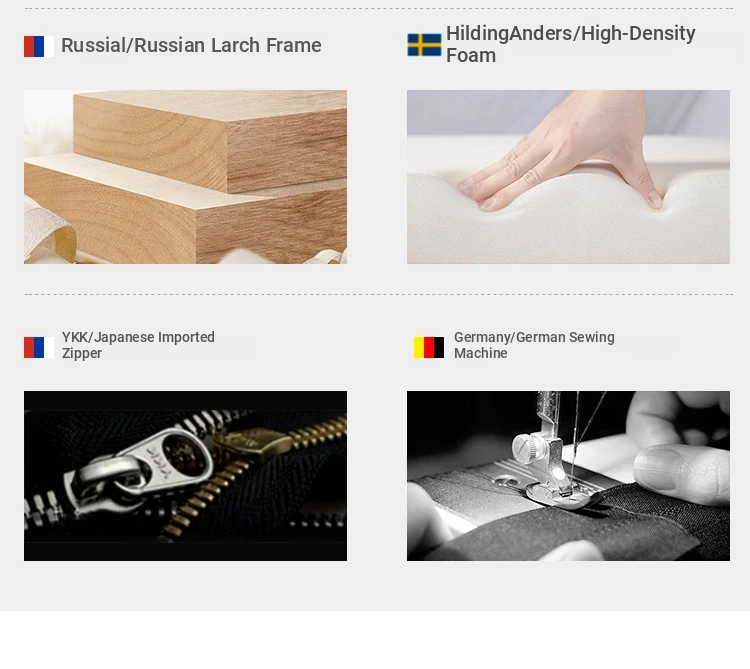Select the HildingAnders High-Density Foam heading
The width and height of the screenshot is (750, 669).
coord(571,44)
